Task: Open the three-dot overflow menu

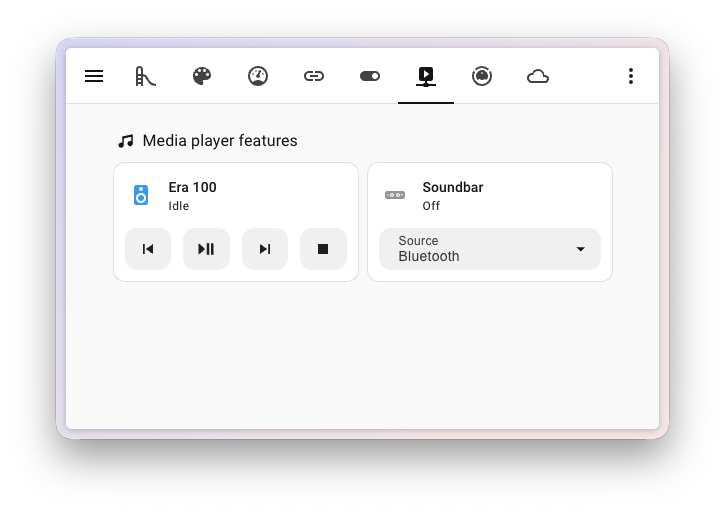Action: pyautogui.click(x=631, y=76)
